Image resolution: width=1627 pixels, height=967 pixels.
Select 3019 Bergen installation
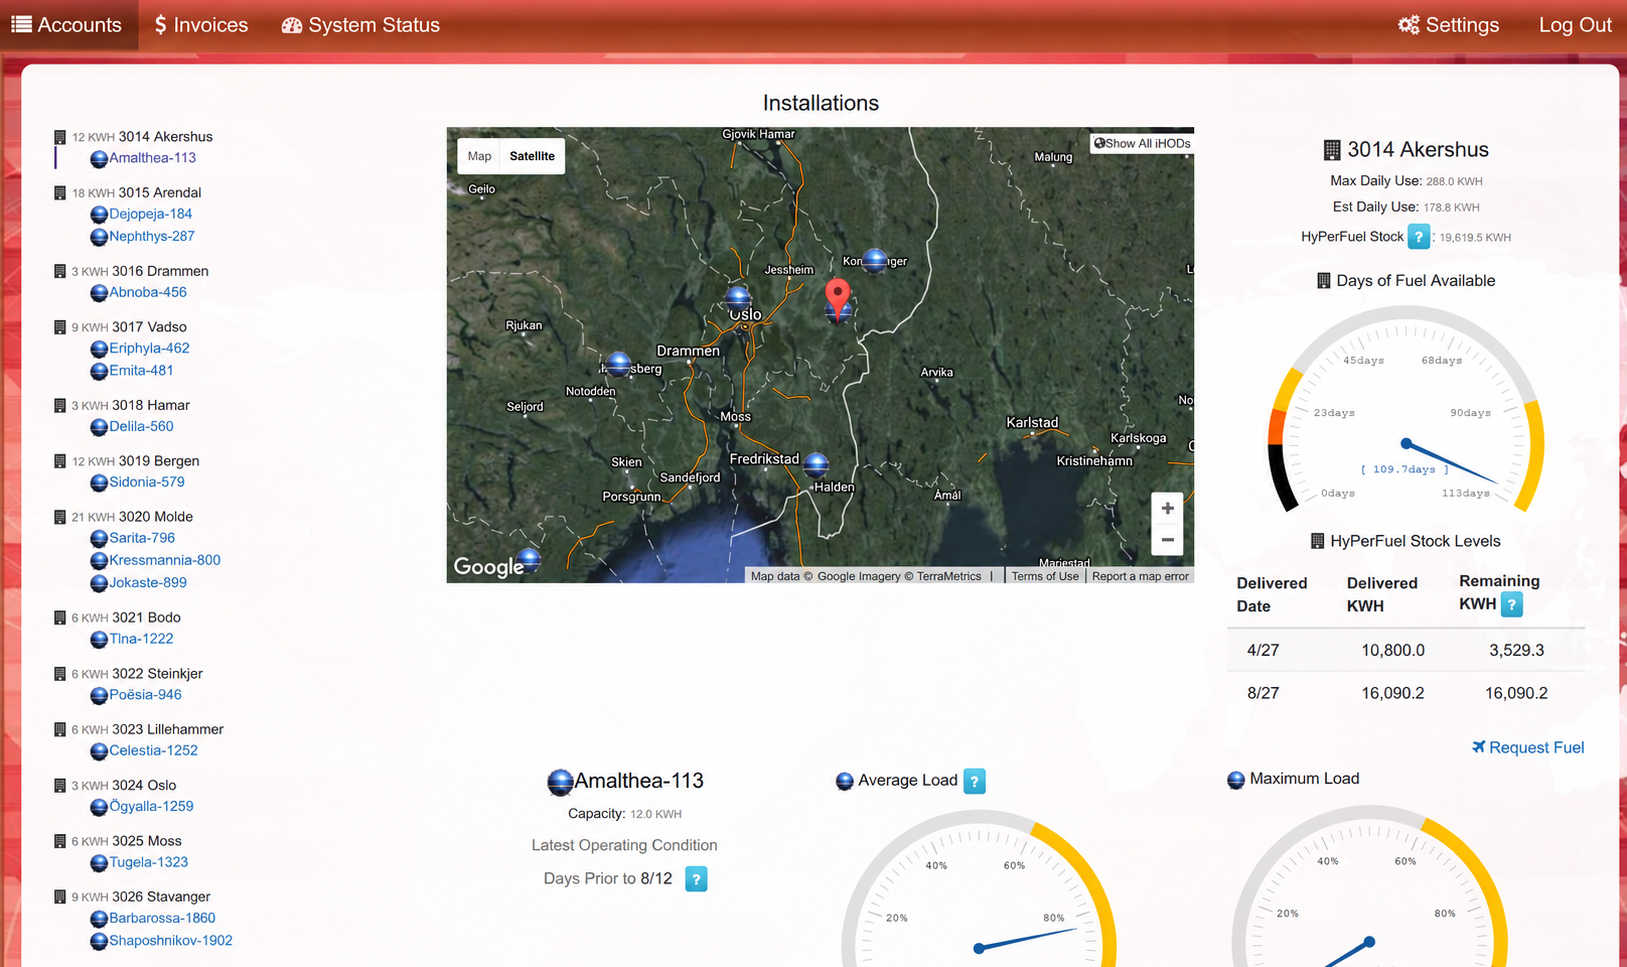pos(159,461)
